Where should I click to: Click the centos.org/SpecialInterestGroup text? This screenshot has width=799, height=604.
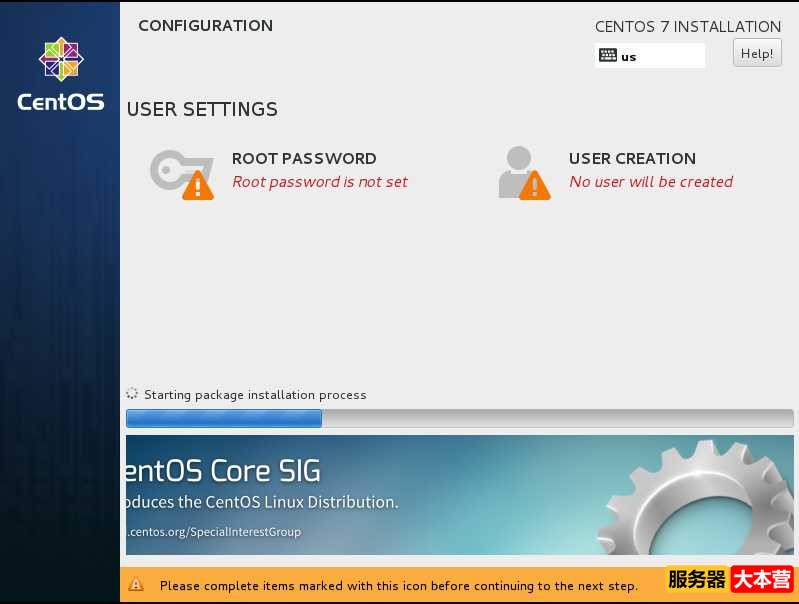click(214, 532)
